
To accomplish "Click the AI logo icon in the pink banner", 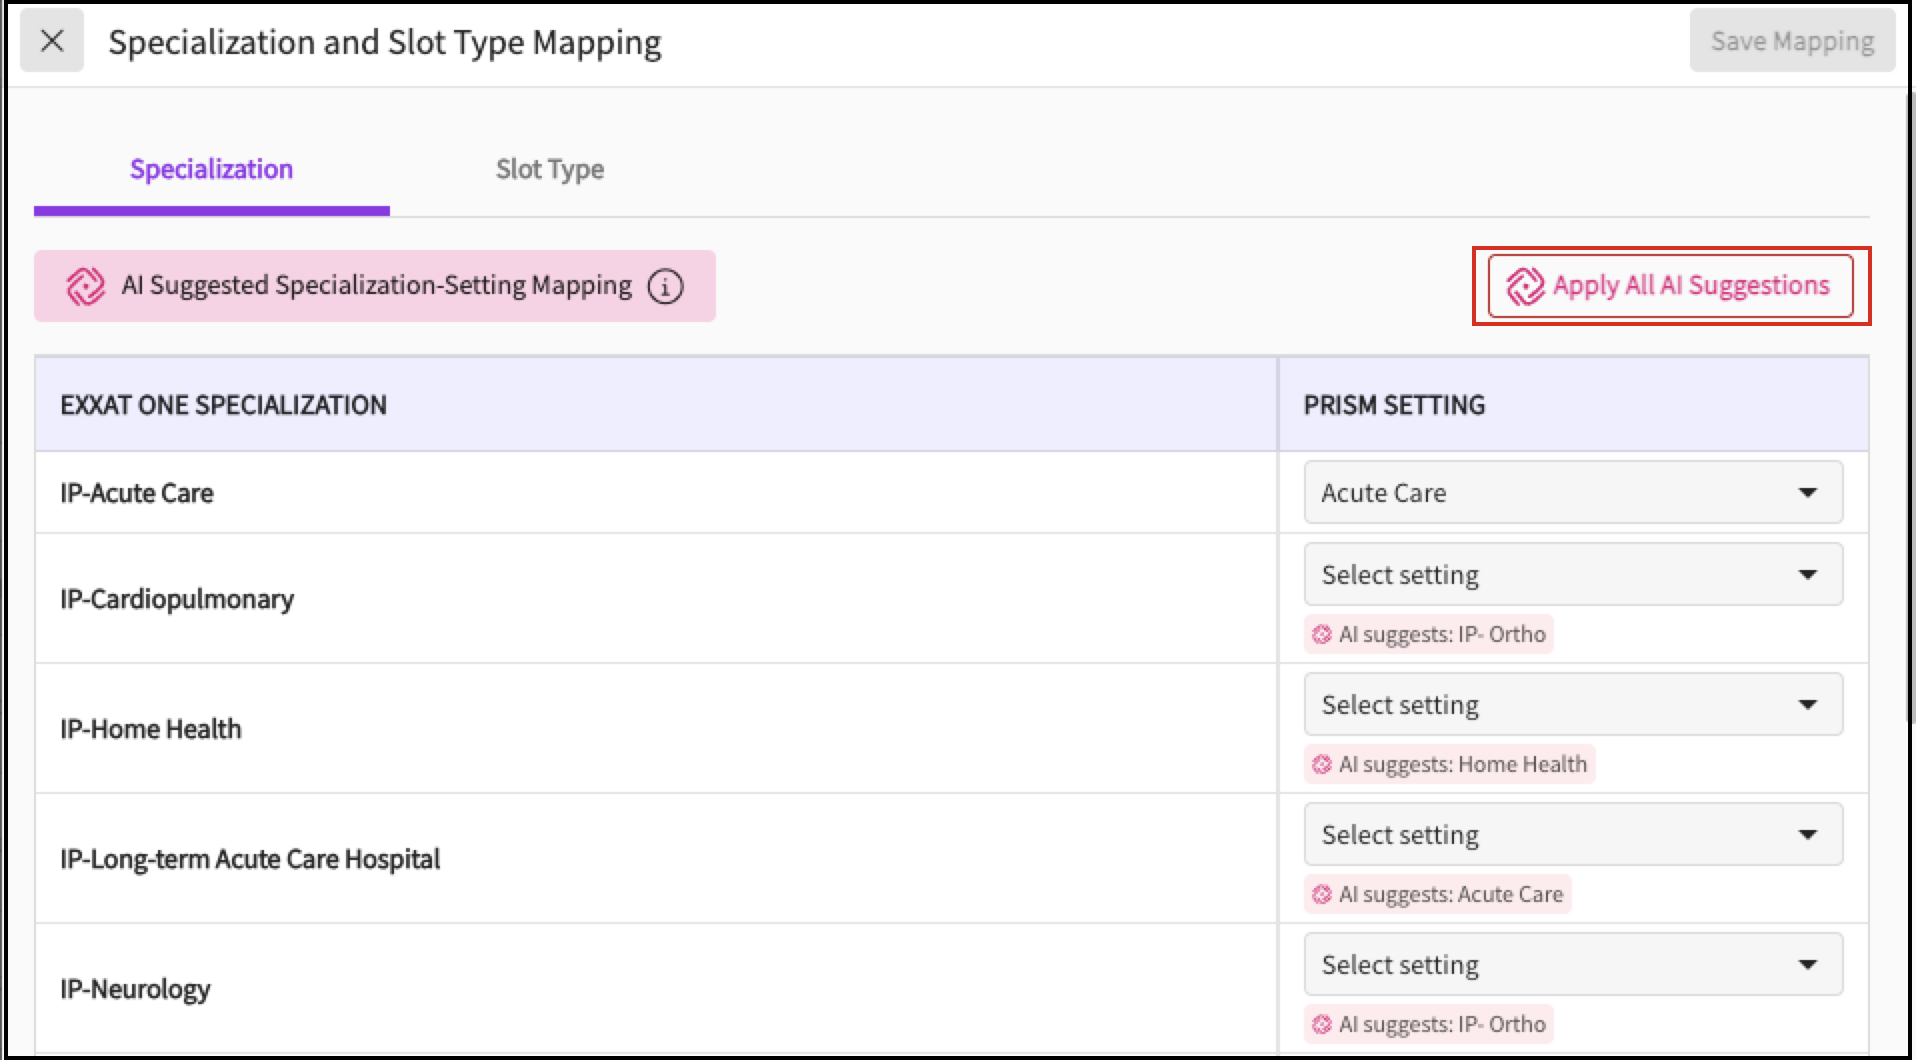I will point(85,286).
